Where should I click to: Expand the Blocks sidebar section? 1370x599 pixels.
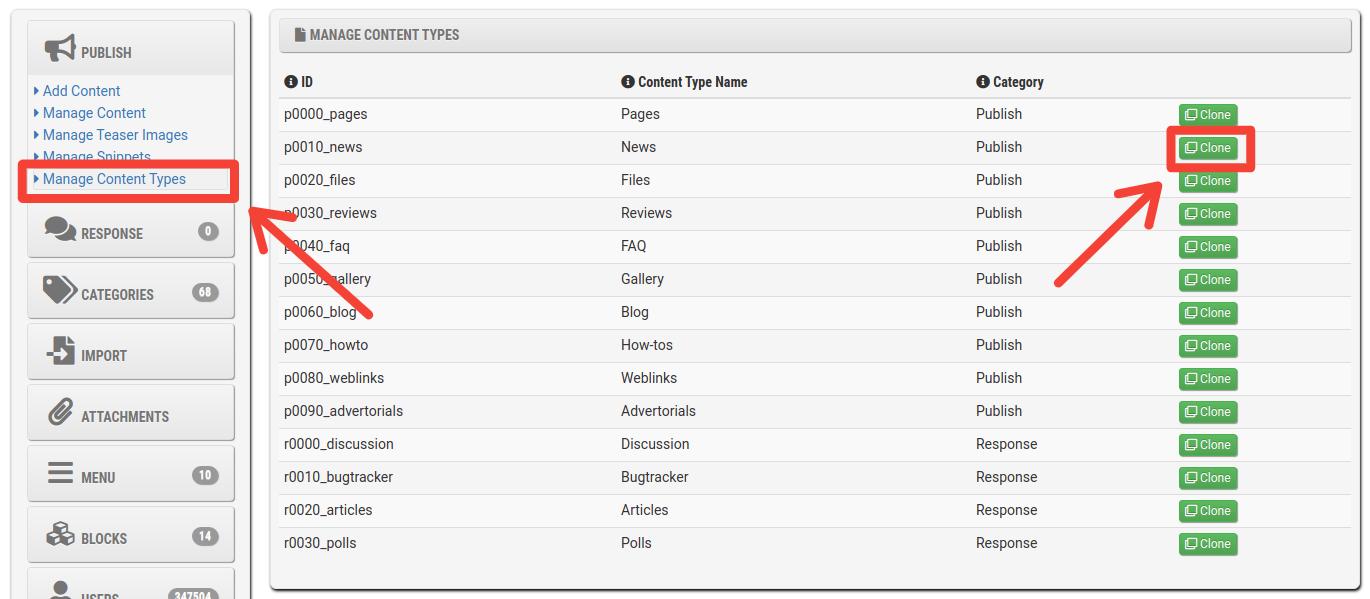pos(131,535)
